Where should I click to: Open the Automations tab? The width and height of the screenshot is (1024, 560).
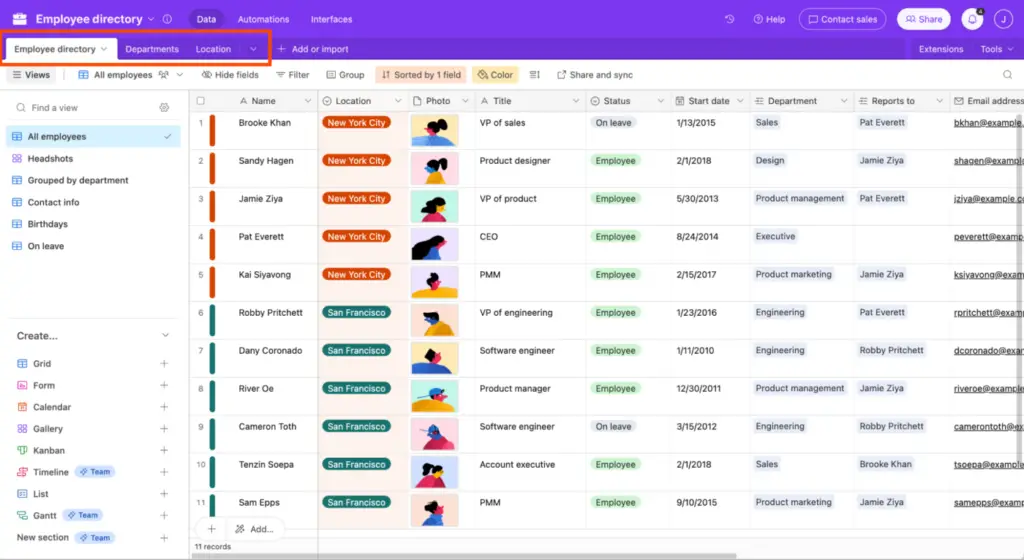point(263,19)
